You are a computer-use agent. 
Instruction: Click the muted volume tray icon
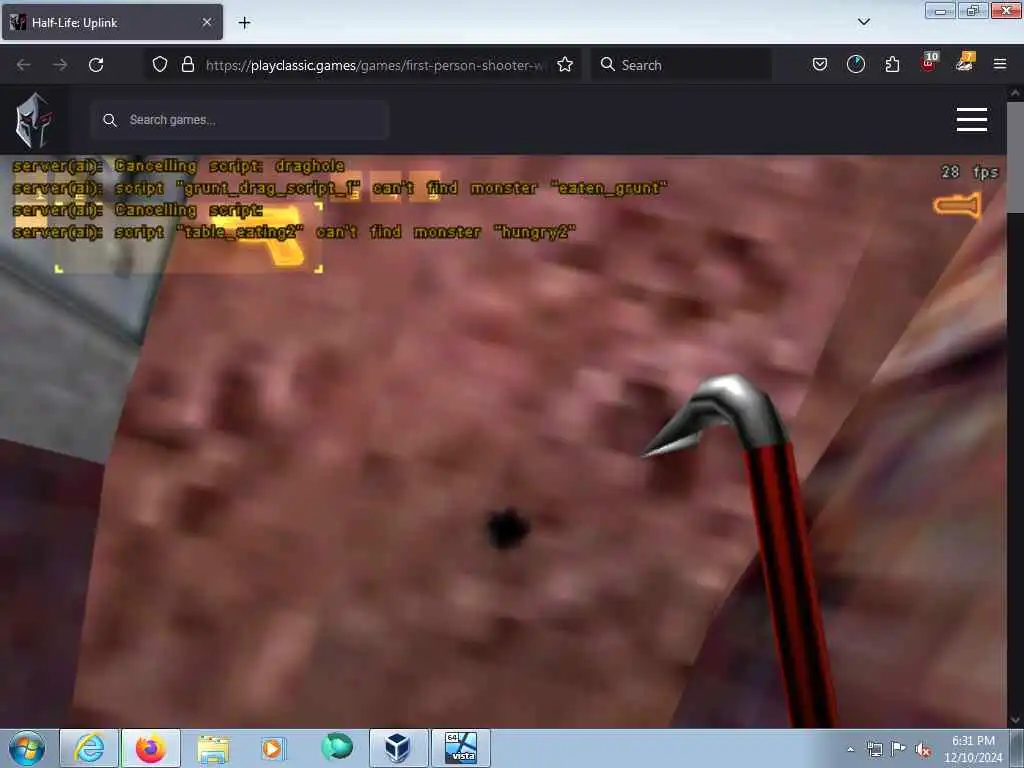tap(923, 749)
